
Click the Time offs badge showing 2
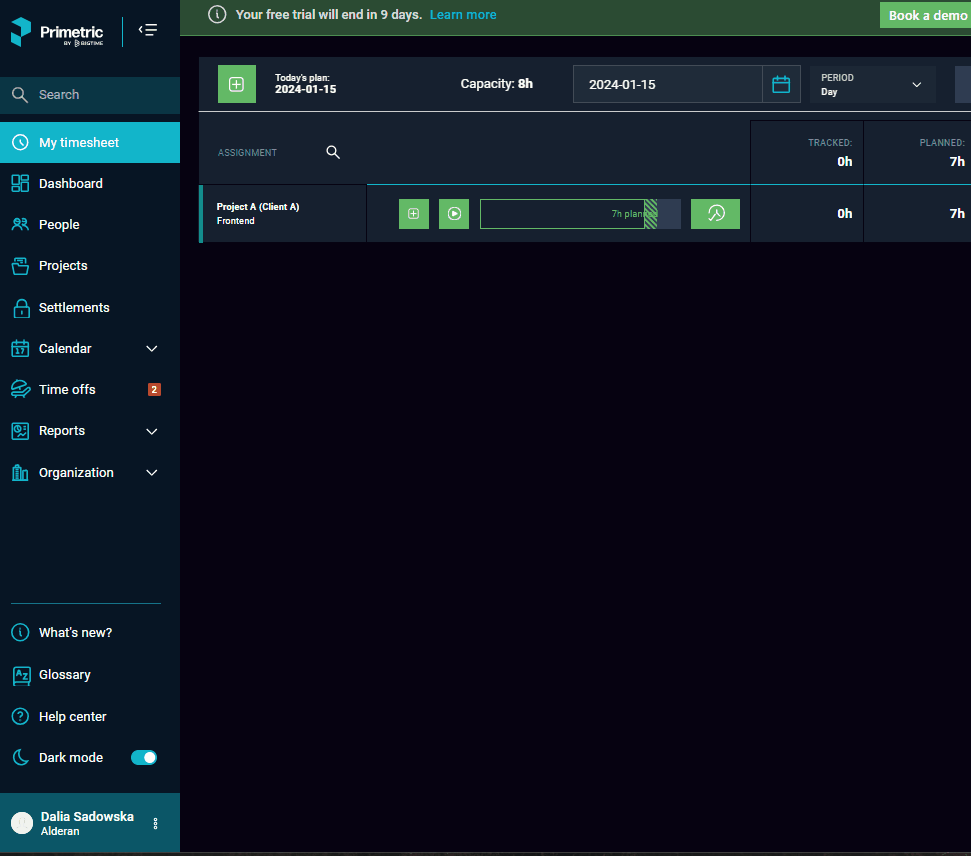[154, 390]
